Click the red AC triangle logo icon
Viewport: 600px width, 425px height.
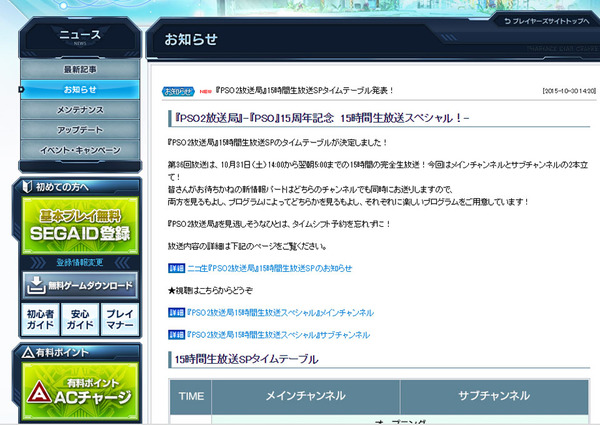[39, 392]
